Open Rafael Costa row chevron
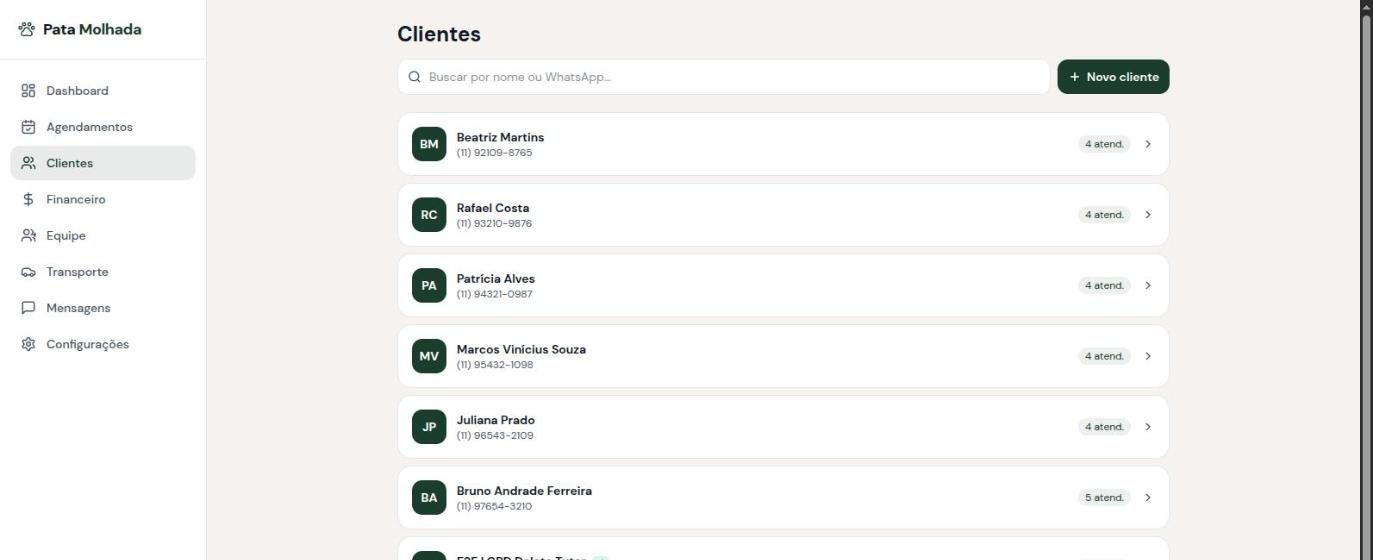The width and height of the screenshot is (1373, 560). 1148,215
